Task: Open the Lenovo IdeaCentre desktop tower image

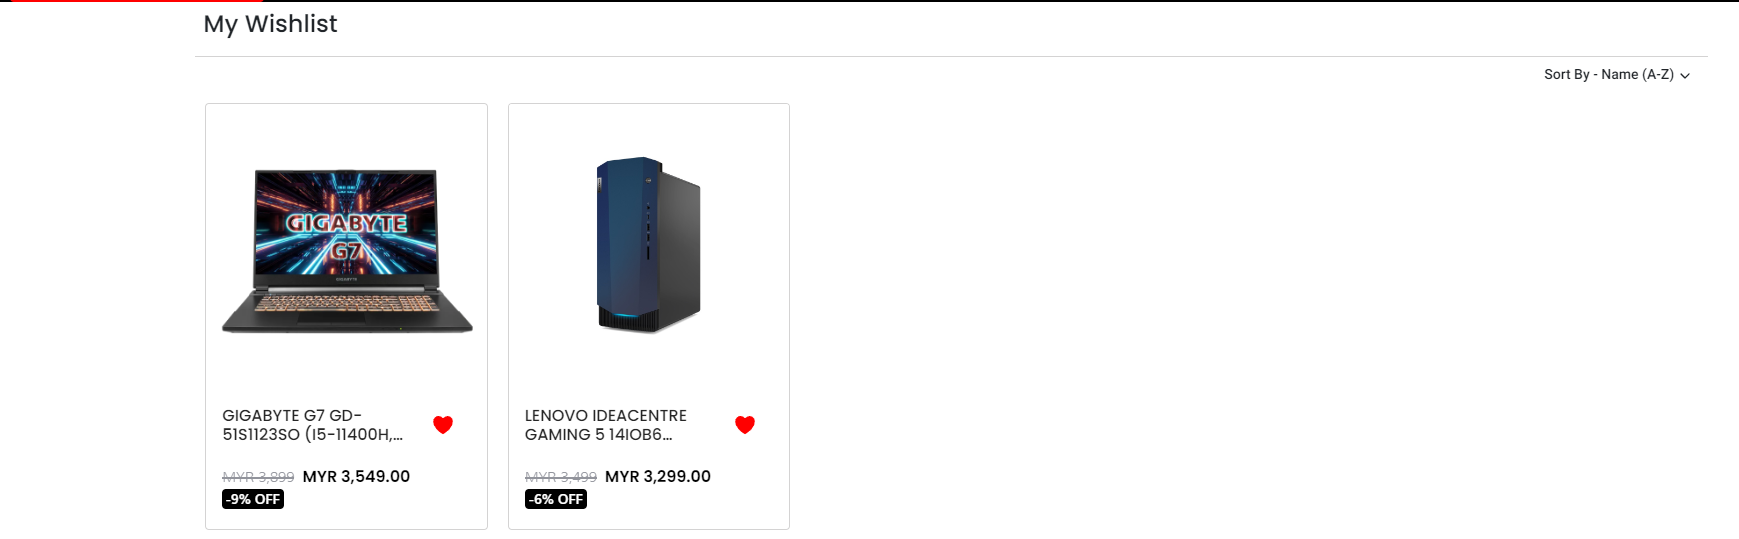Action: pos(649,244)
